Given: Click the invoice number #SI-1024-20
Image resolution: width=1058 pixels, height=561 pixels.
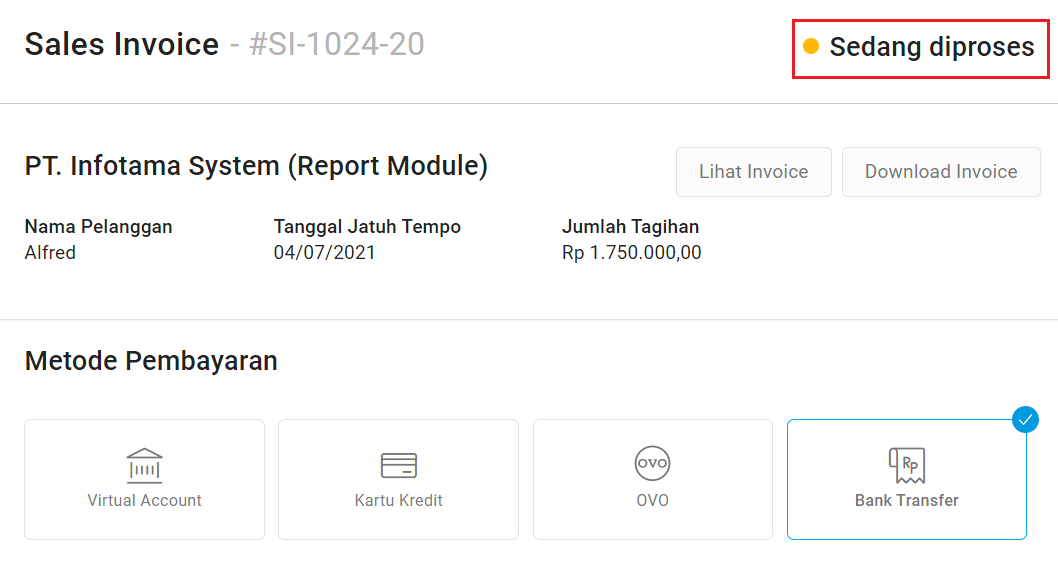Looking at the screenshot, I should (337, 45).
